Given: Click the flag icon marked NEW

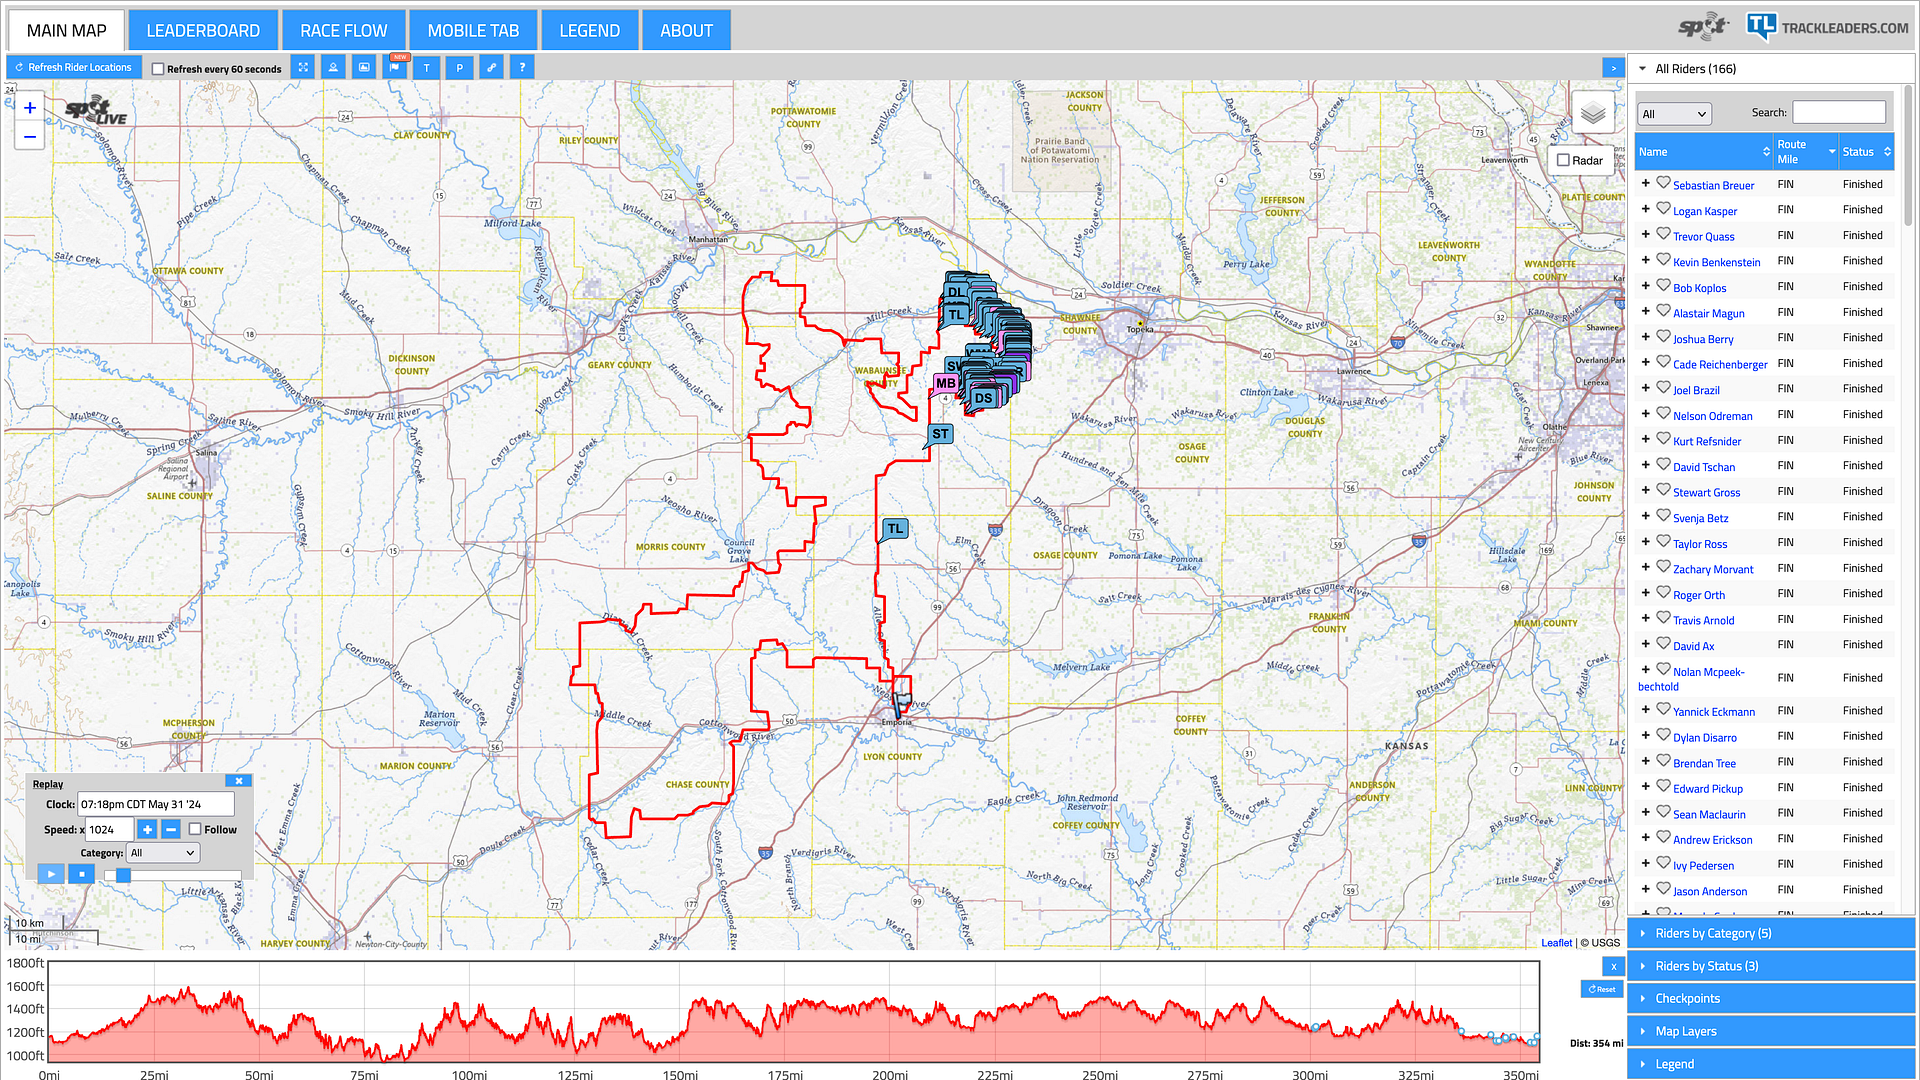Looking at the screenshot, I should tap(396, 68).
